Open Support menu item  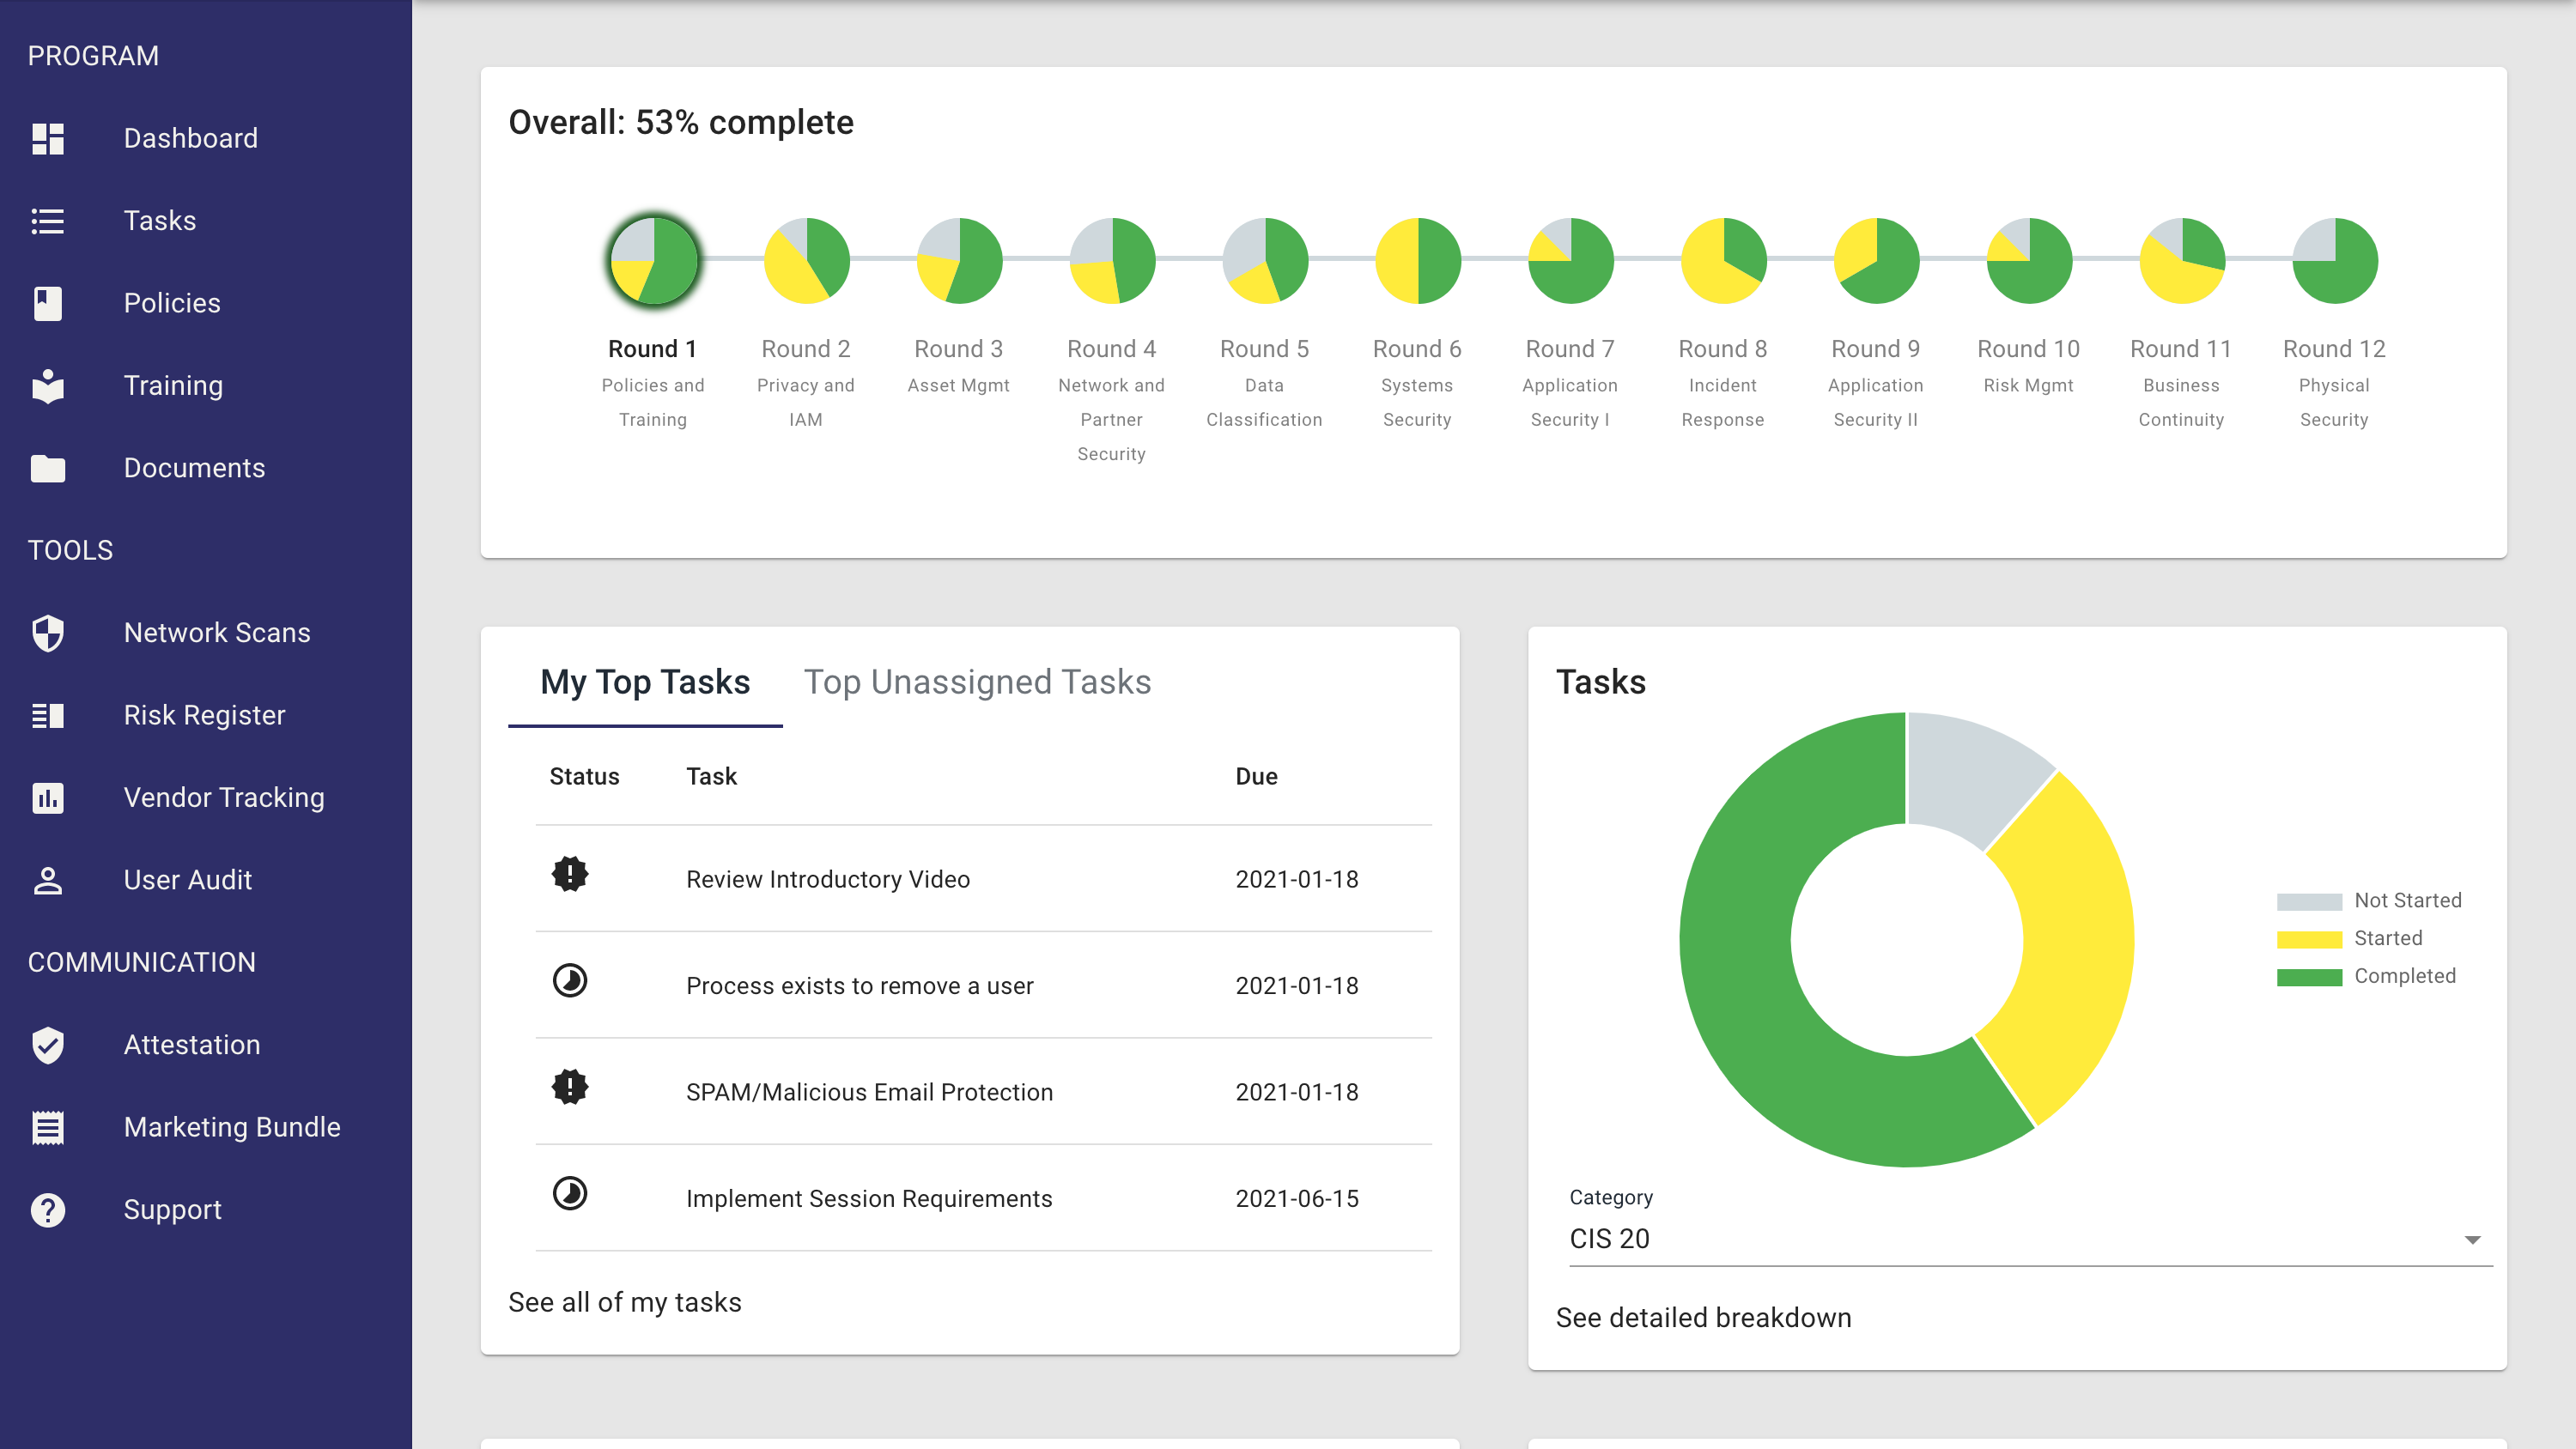(x=206, y=1210)
